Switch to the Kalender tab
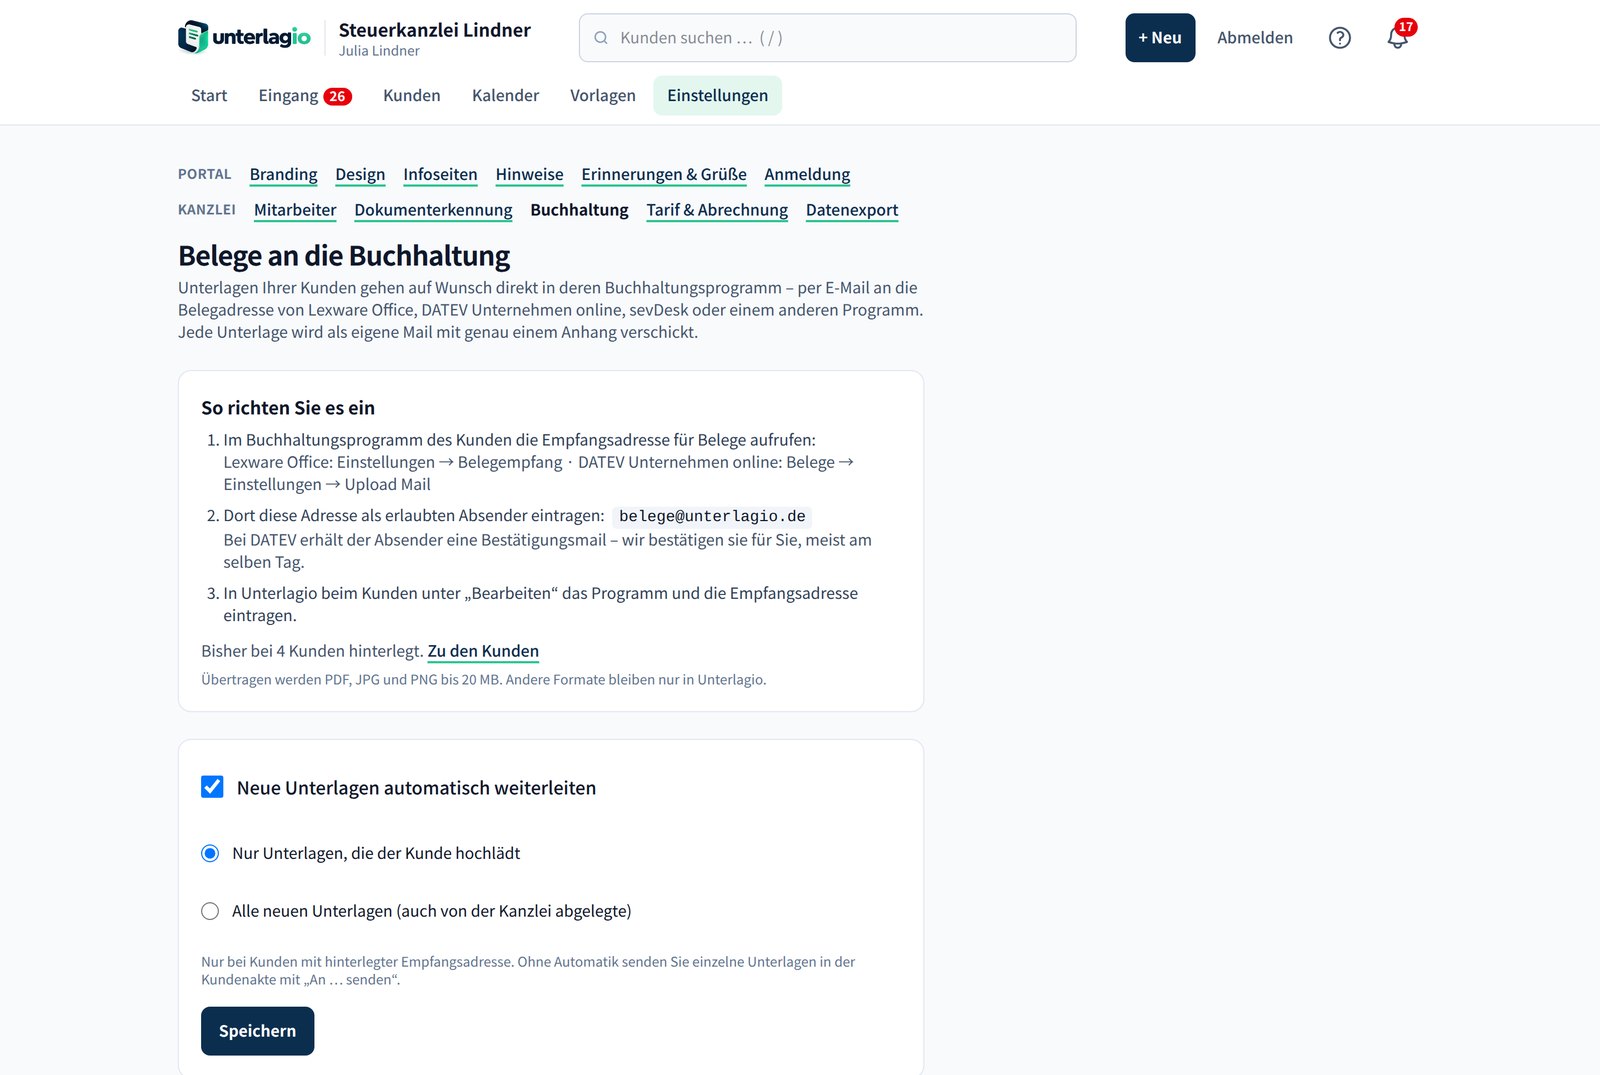 coord(505,96)
